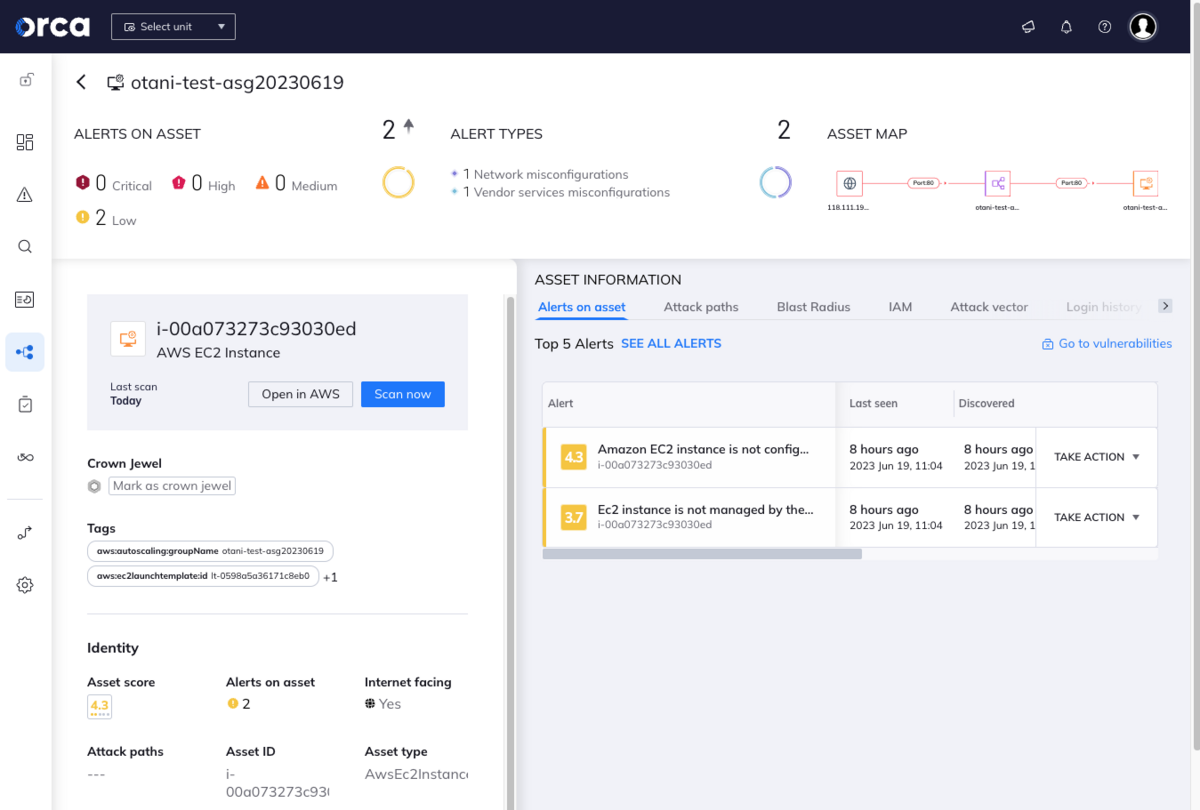Click Open in AWS button
This screenshot has height=810, width=1200.
(300, 394)
